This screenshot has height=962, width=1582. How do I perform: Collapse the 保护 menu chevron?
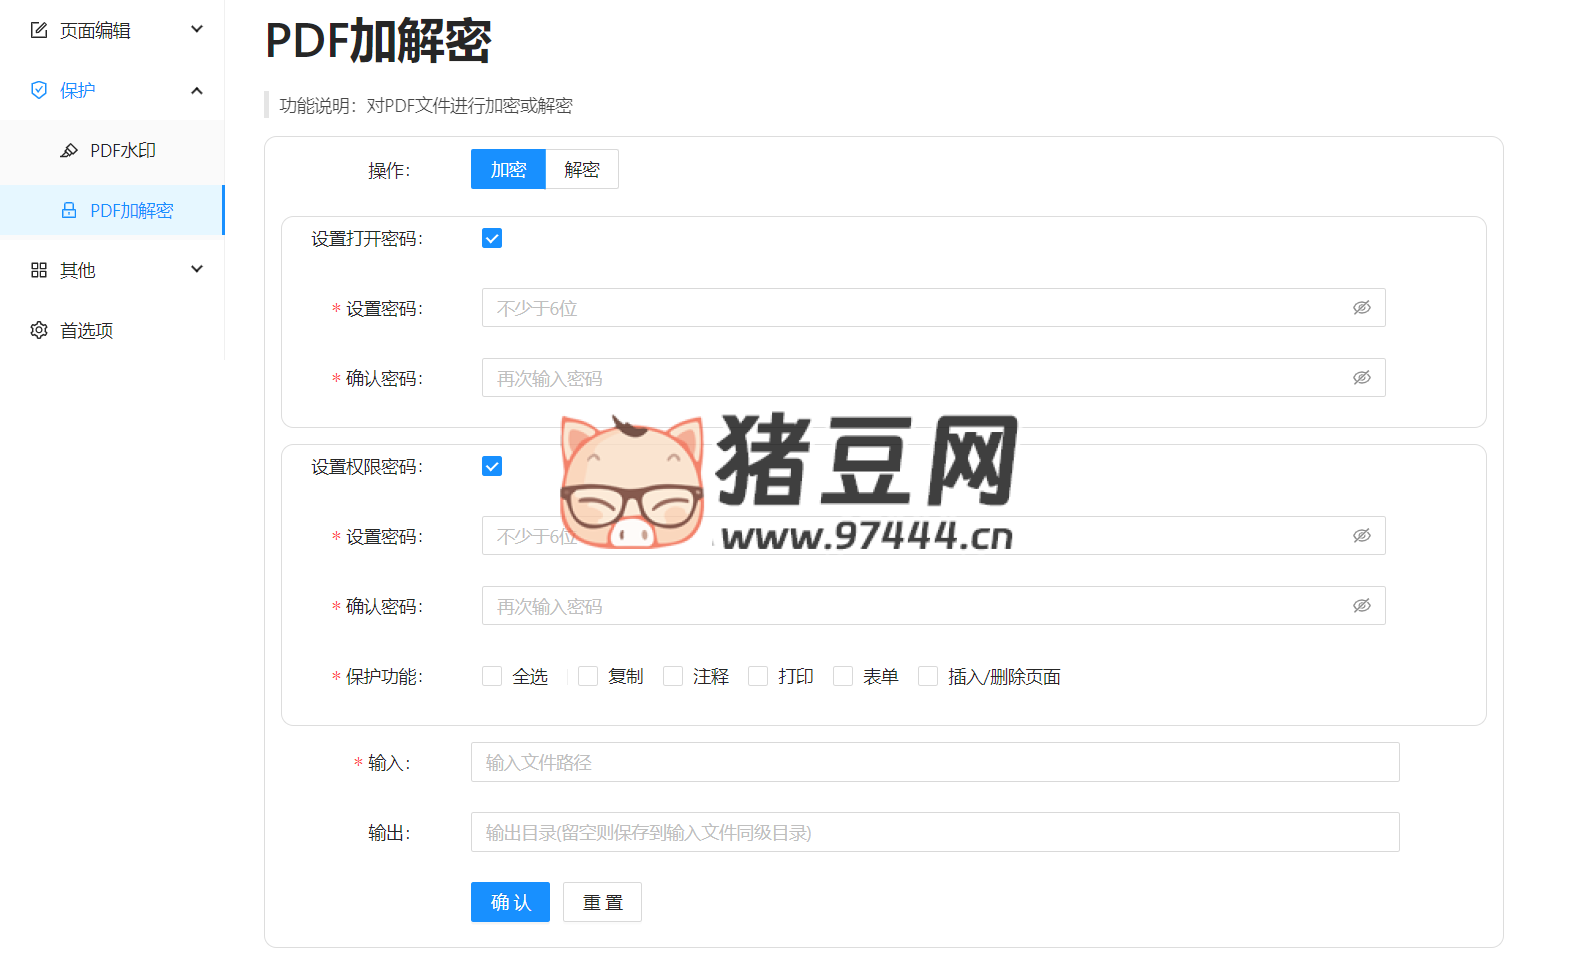[x=197, y=90]
